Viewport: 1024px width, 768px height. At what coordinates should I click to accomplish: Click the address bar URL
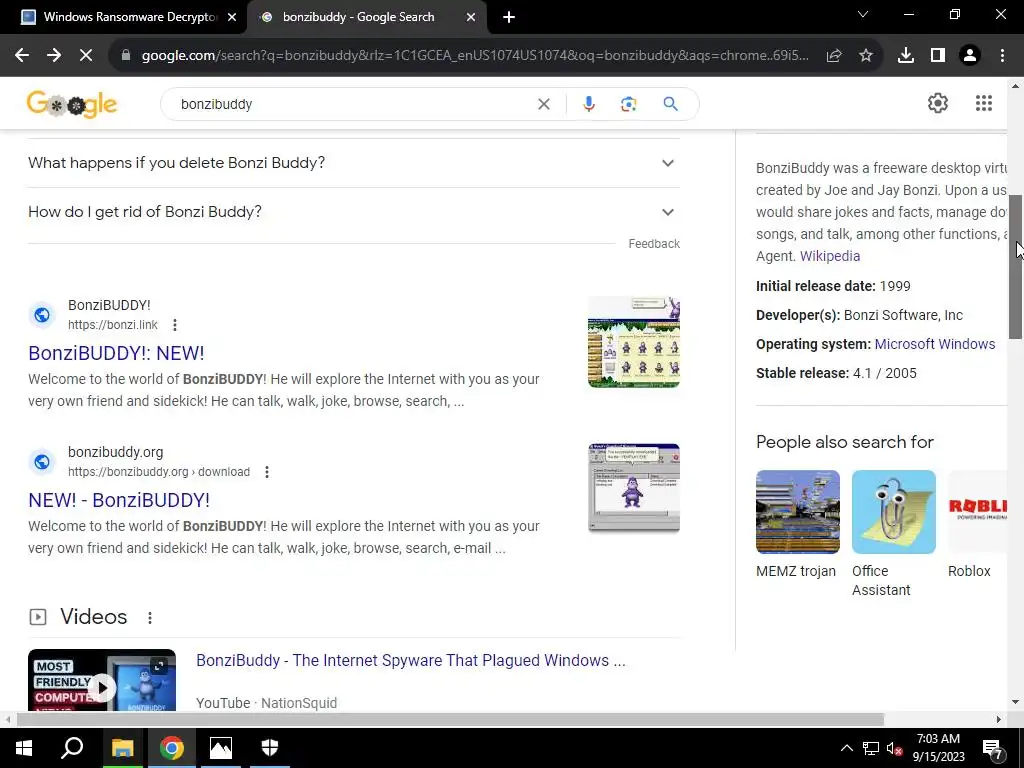[x=475, y=56]
